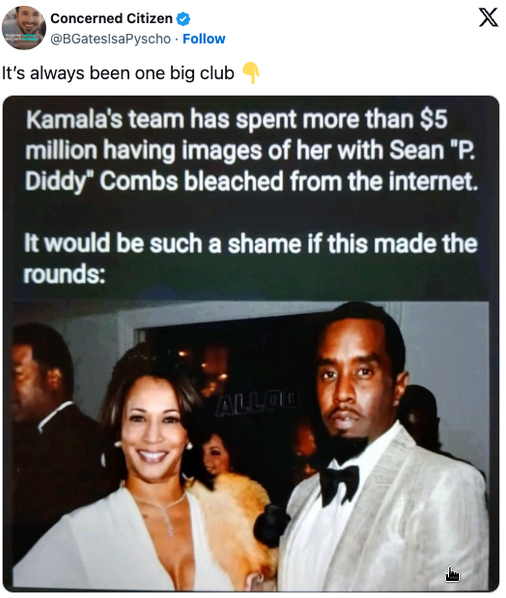Click the "It would be such a shame" caption

click(x=250, y=259)
